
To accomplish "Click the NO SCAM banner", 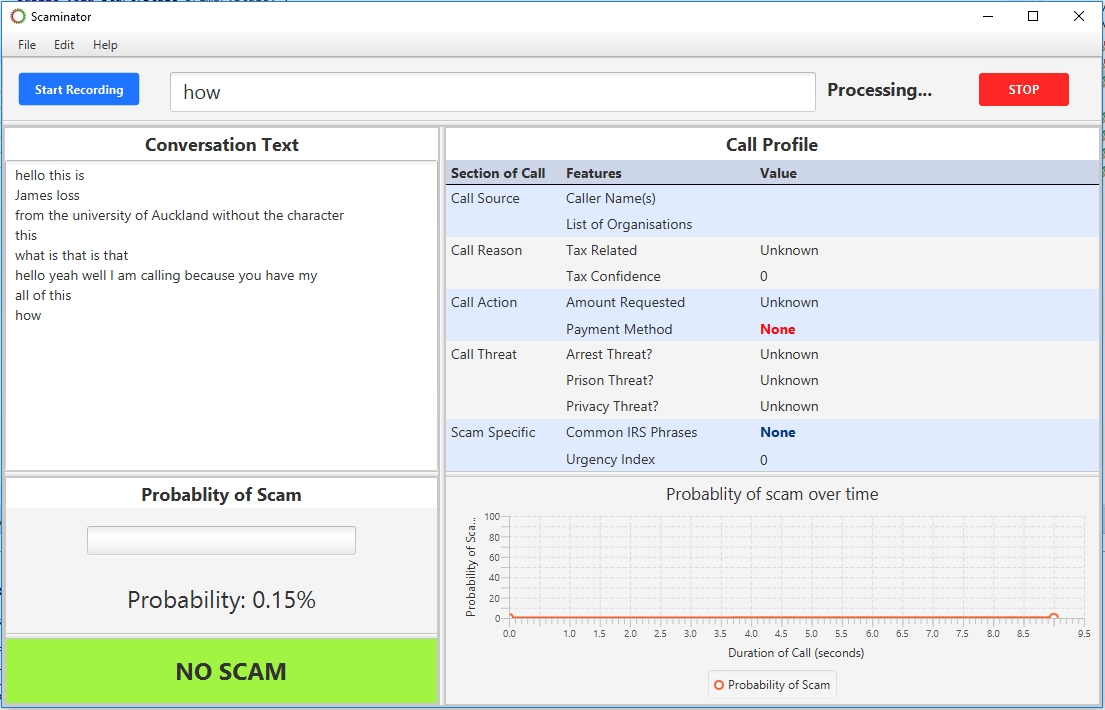I will point(221,671).
